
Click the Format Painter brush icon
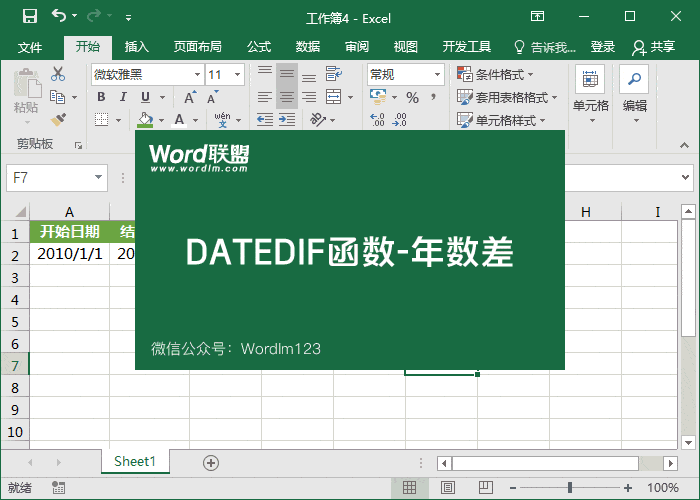[x=58, y=119]
